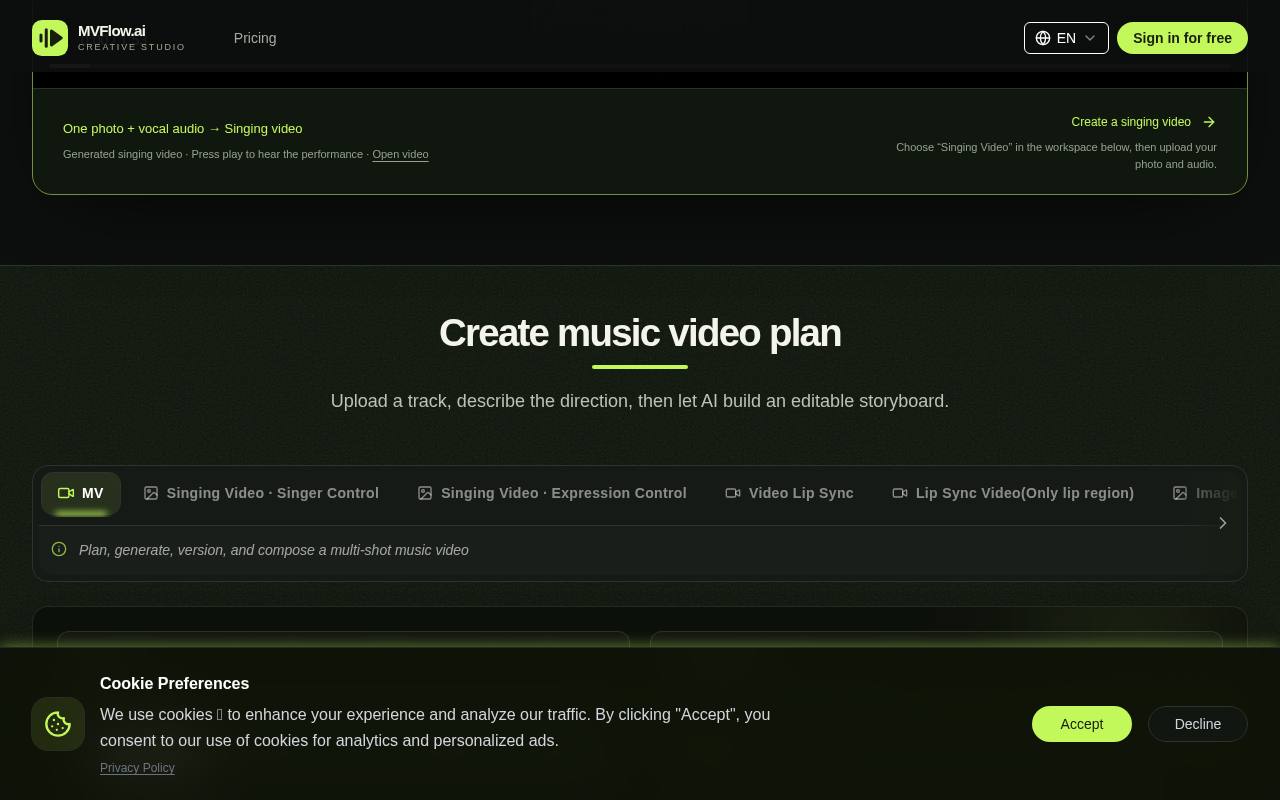
Task: Click the info icon beside the description
Action: click(x=59, y=549)
